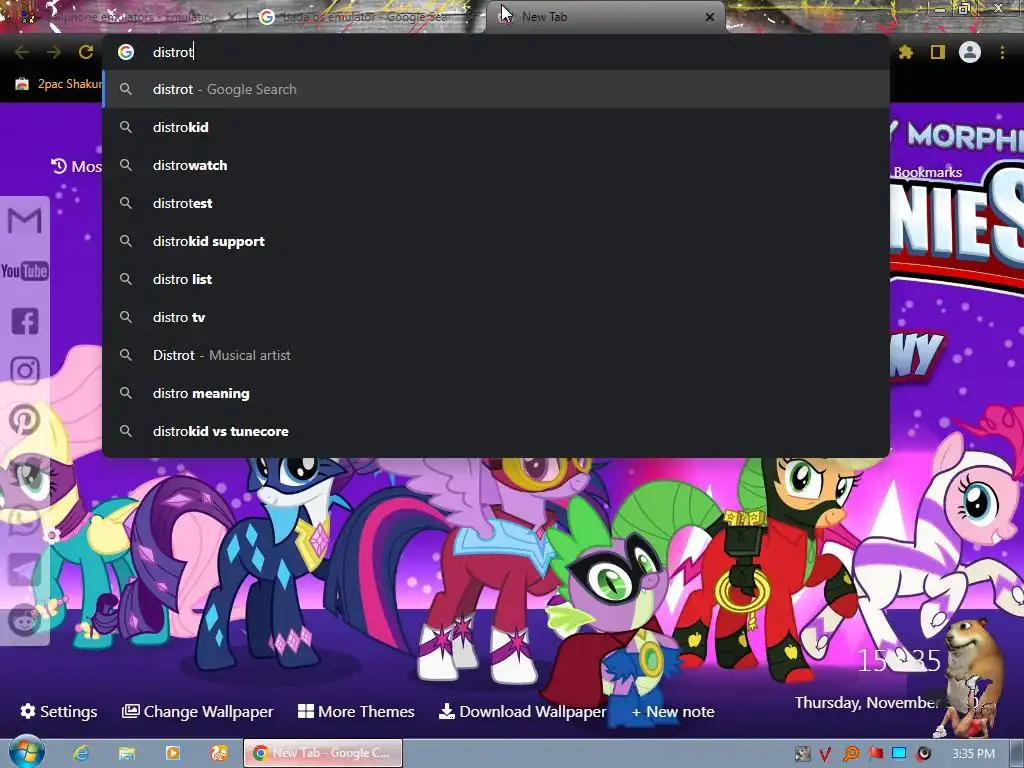Click the 3:35 PM system clock
Viewport: 1024px width, 768px height.
pos(973,754)
